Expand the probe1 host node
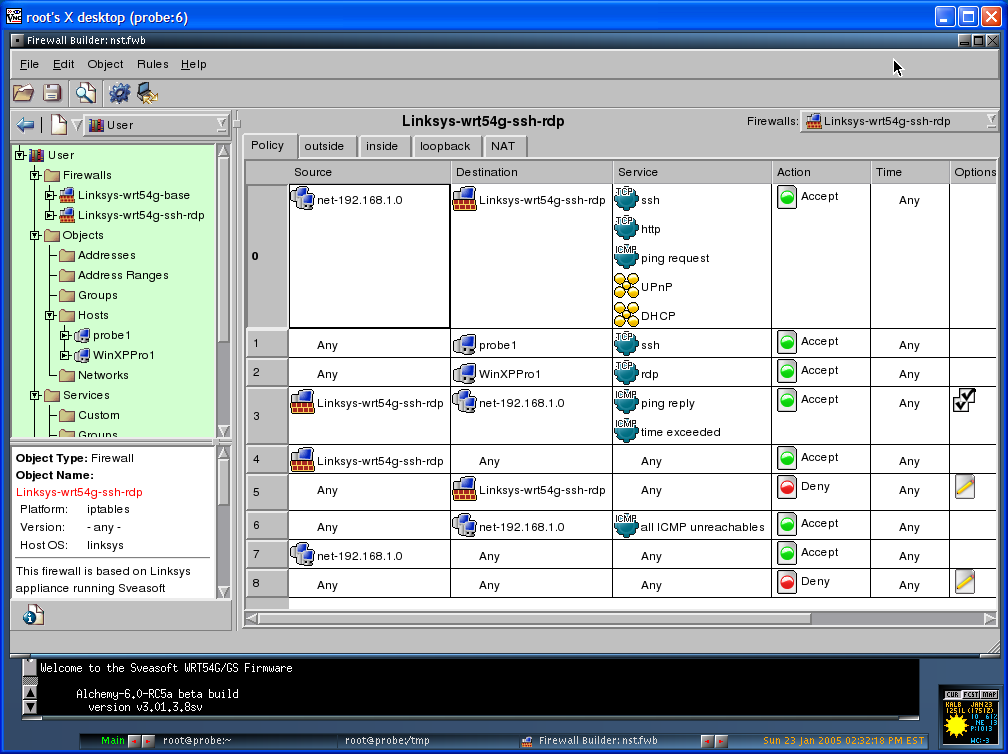 [x=65, y=335]
